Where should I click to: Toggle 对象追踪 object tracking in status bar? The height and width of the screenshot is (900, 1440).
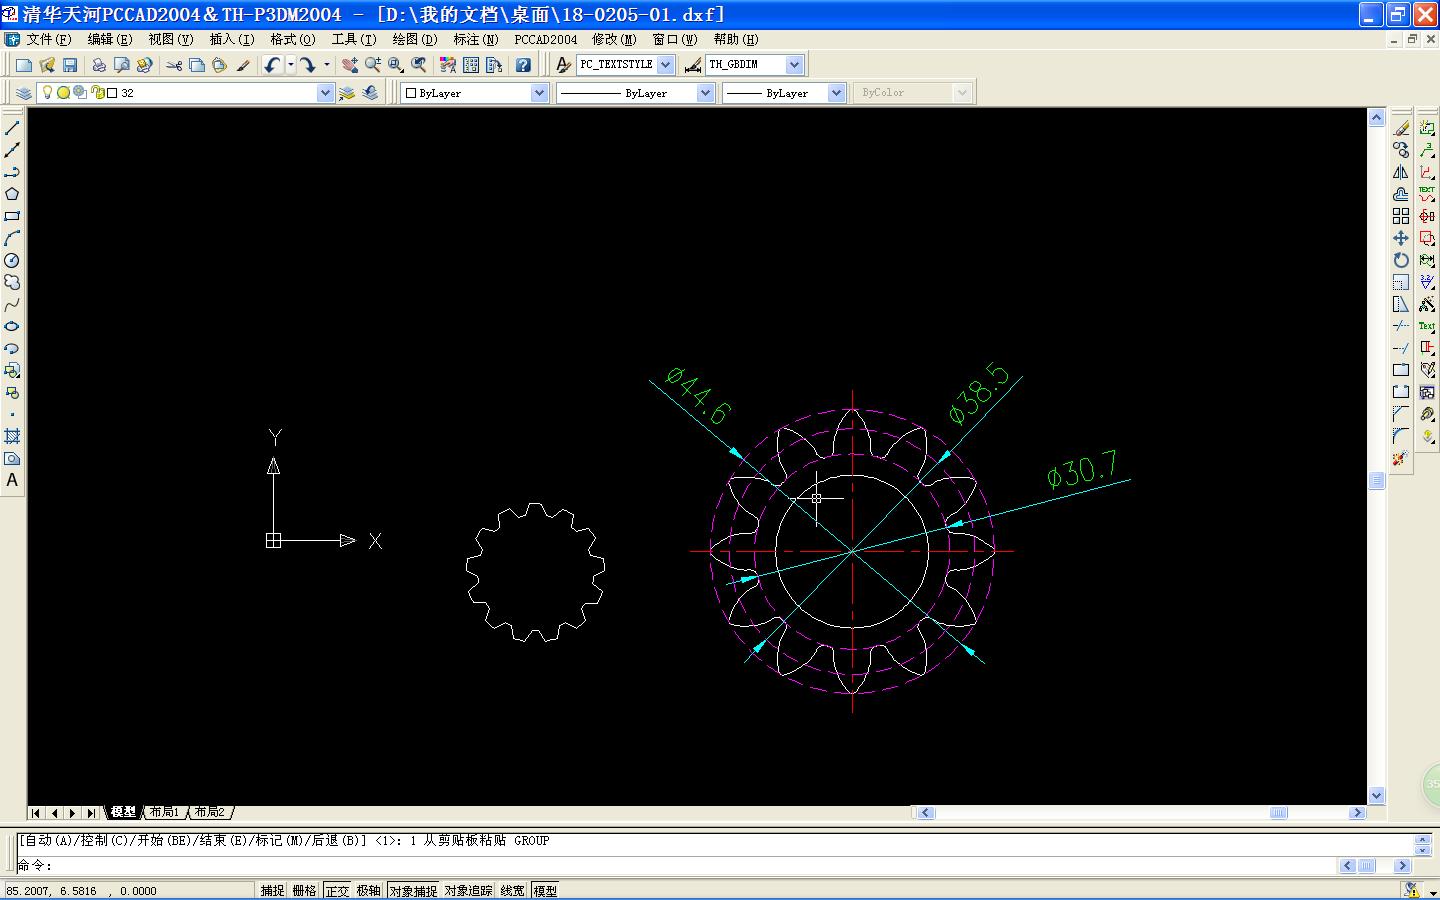[468, 890]
